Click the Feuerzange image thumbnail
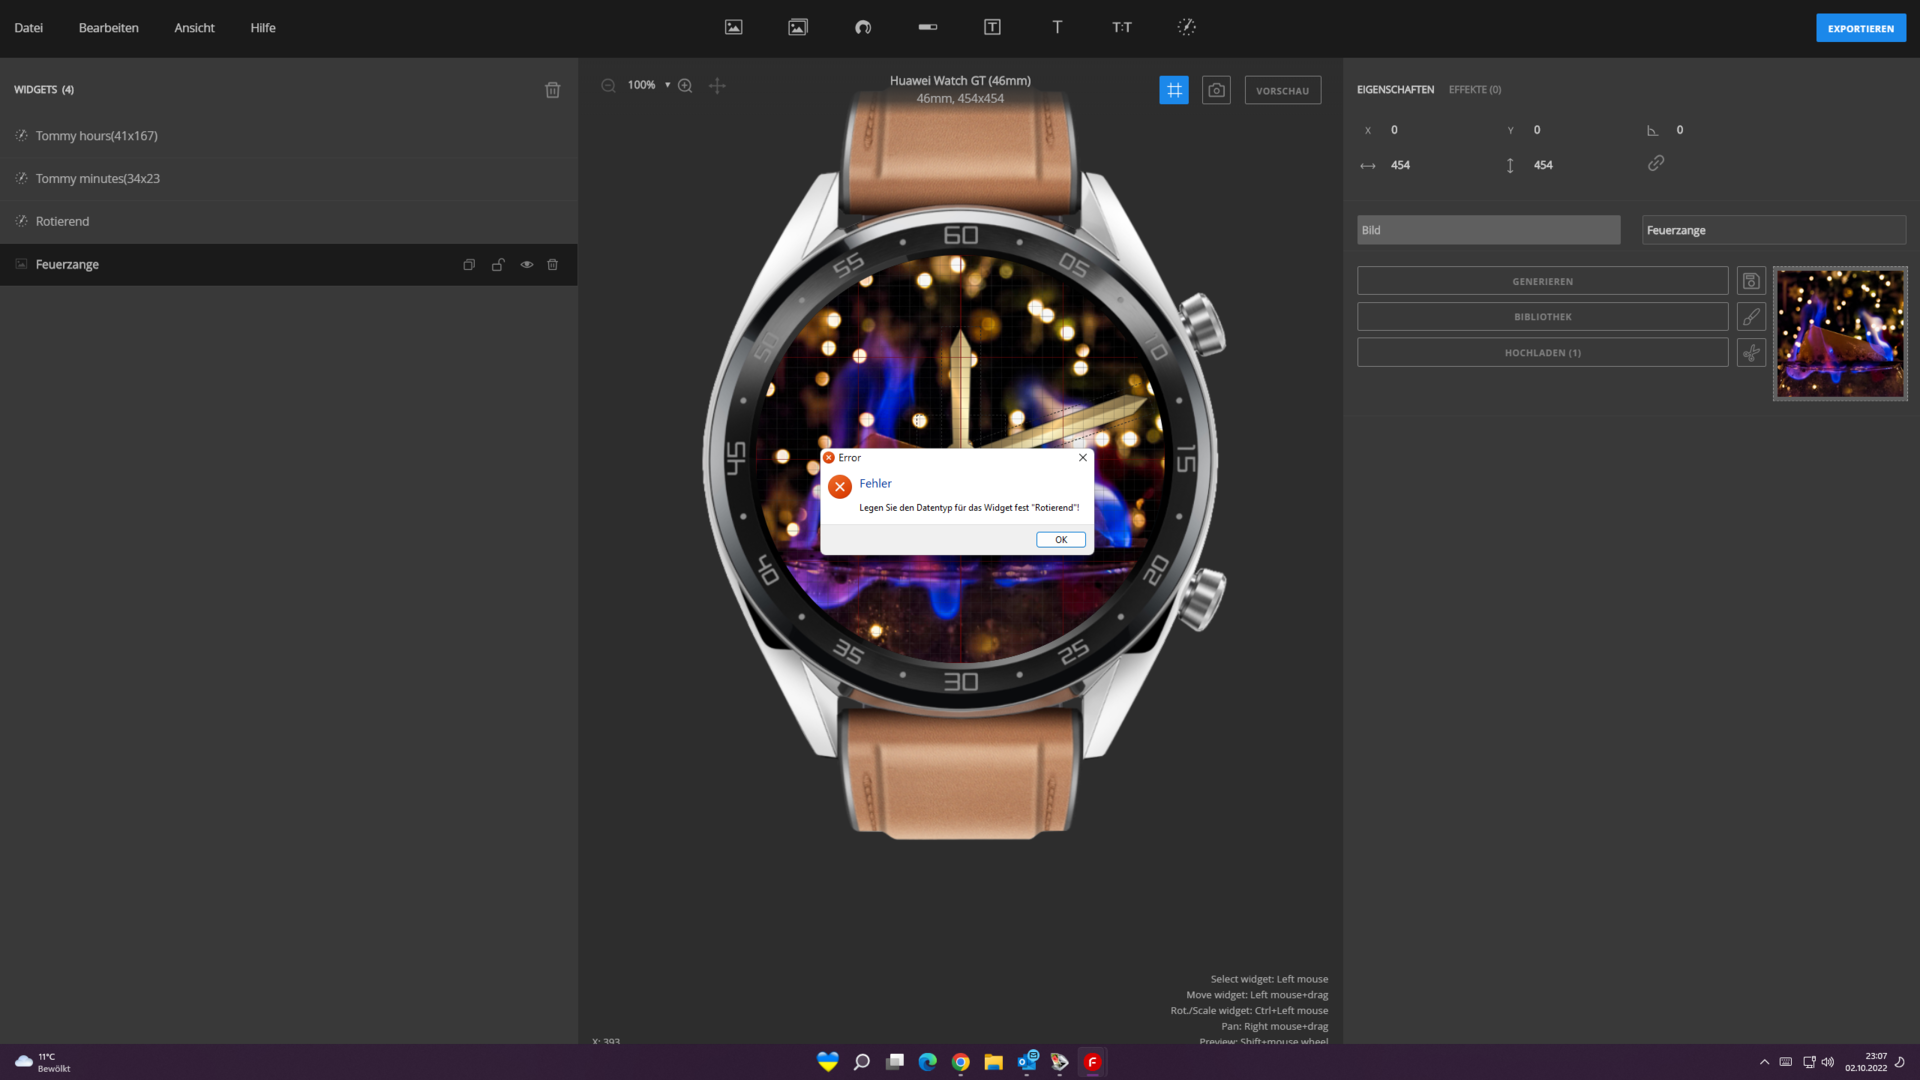Viewport: 1920px width, 1080px height. (1840, 334)
